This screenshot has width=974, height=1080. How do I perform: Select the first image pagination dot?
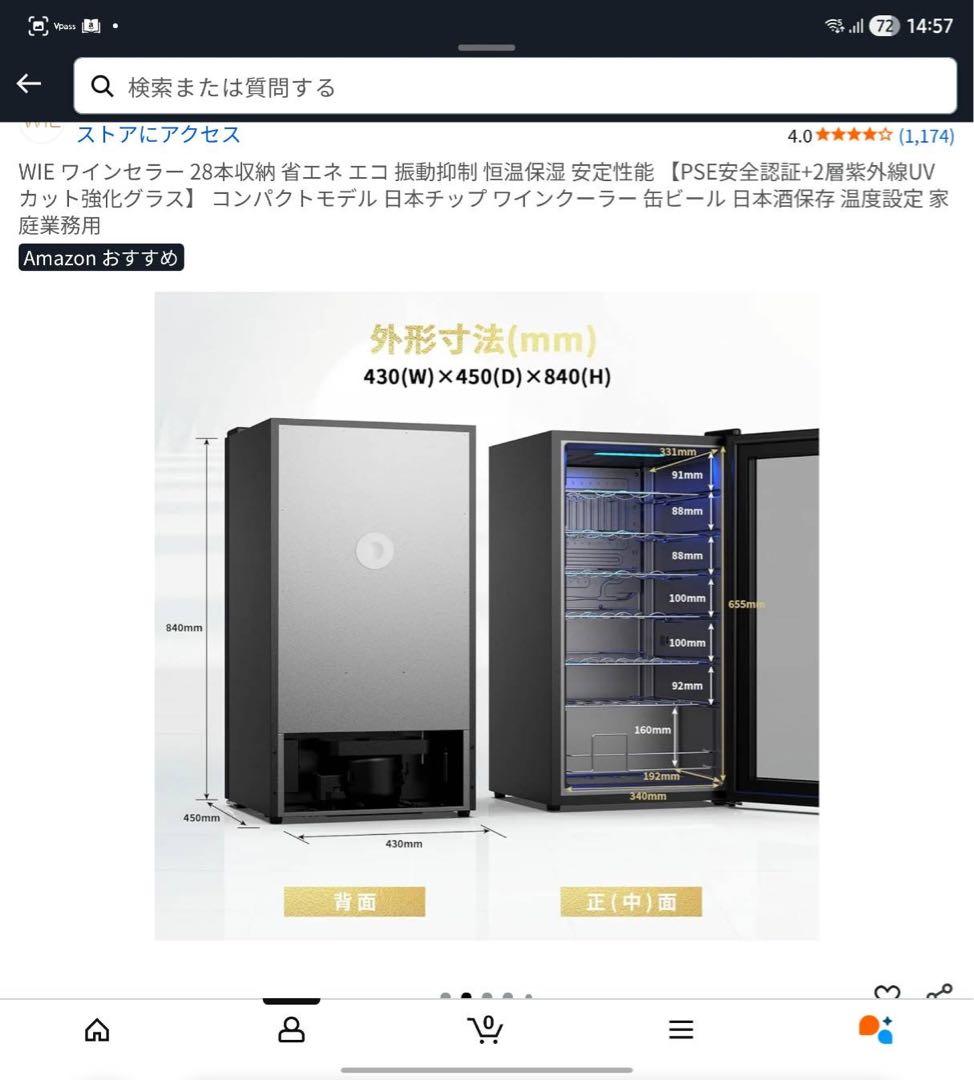[446, 996]
